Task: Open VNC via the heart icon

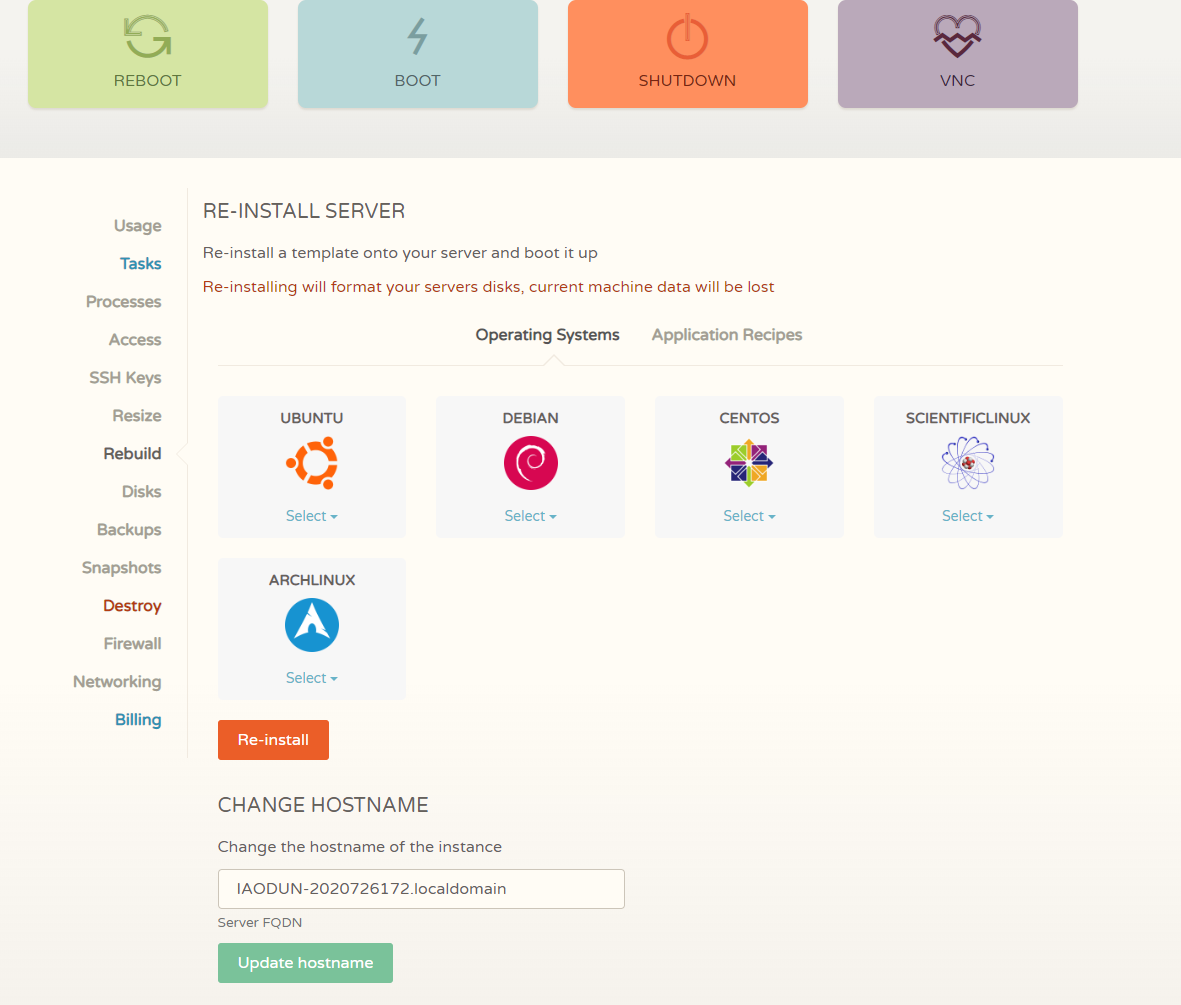Action: pos(957,37)
